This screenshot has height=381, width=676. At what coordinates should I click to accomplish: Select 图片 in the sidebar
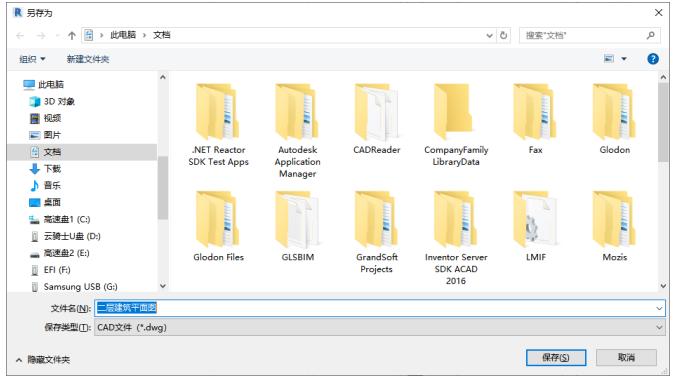pos(45,135)
